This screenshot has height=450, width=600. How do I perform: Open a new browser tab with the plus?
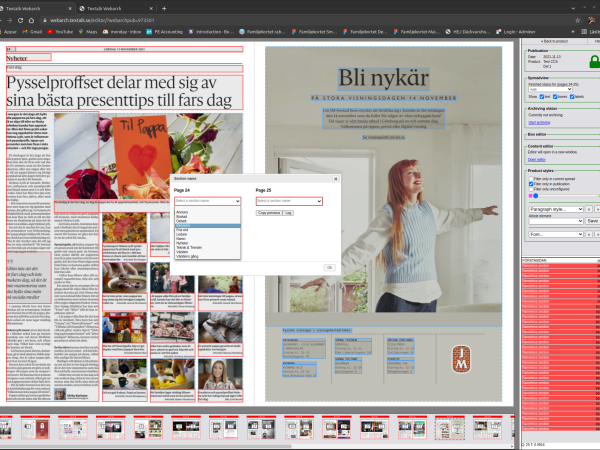click(164, 8)
